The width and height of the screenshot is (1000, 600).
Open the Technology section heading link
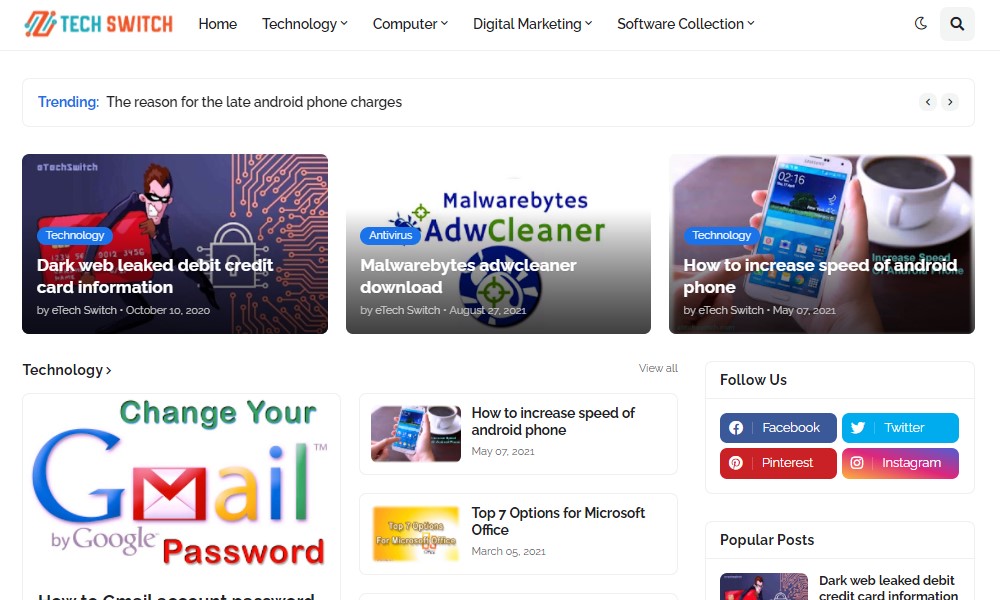pyautogui.click(x=67, y=370)
